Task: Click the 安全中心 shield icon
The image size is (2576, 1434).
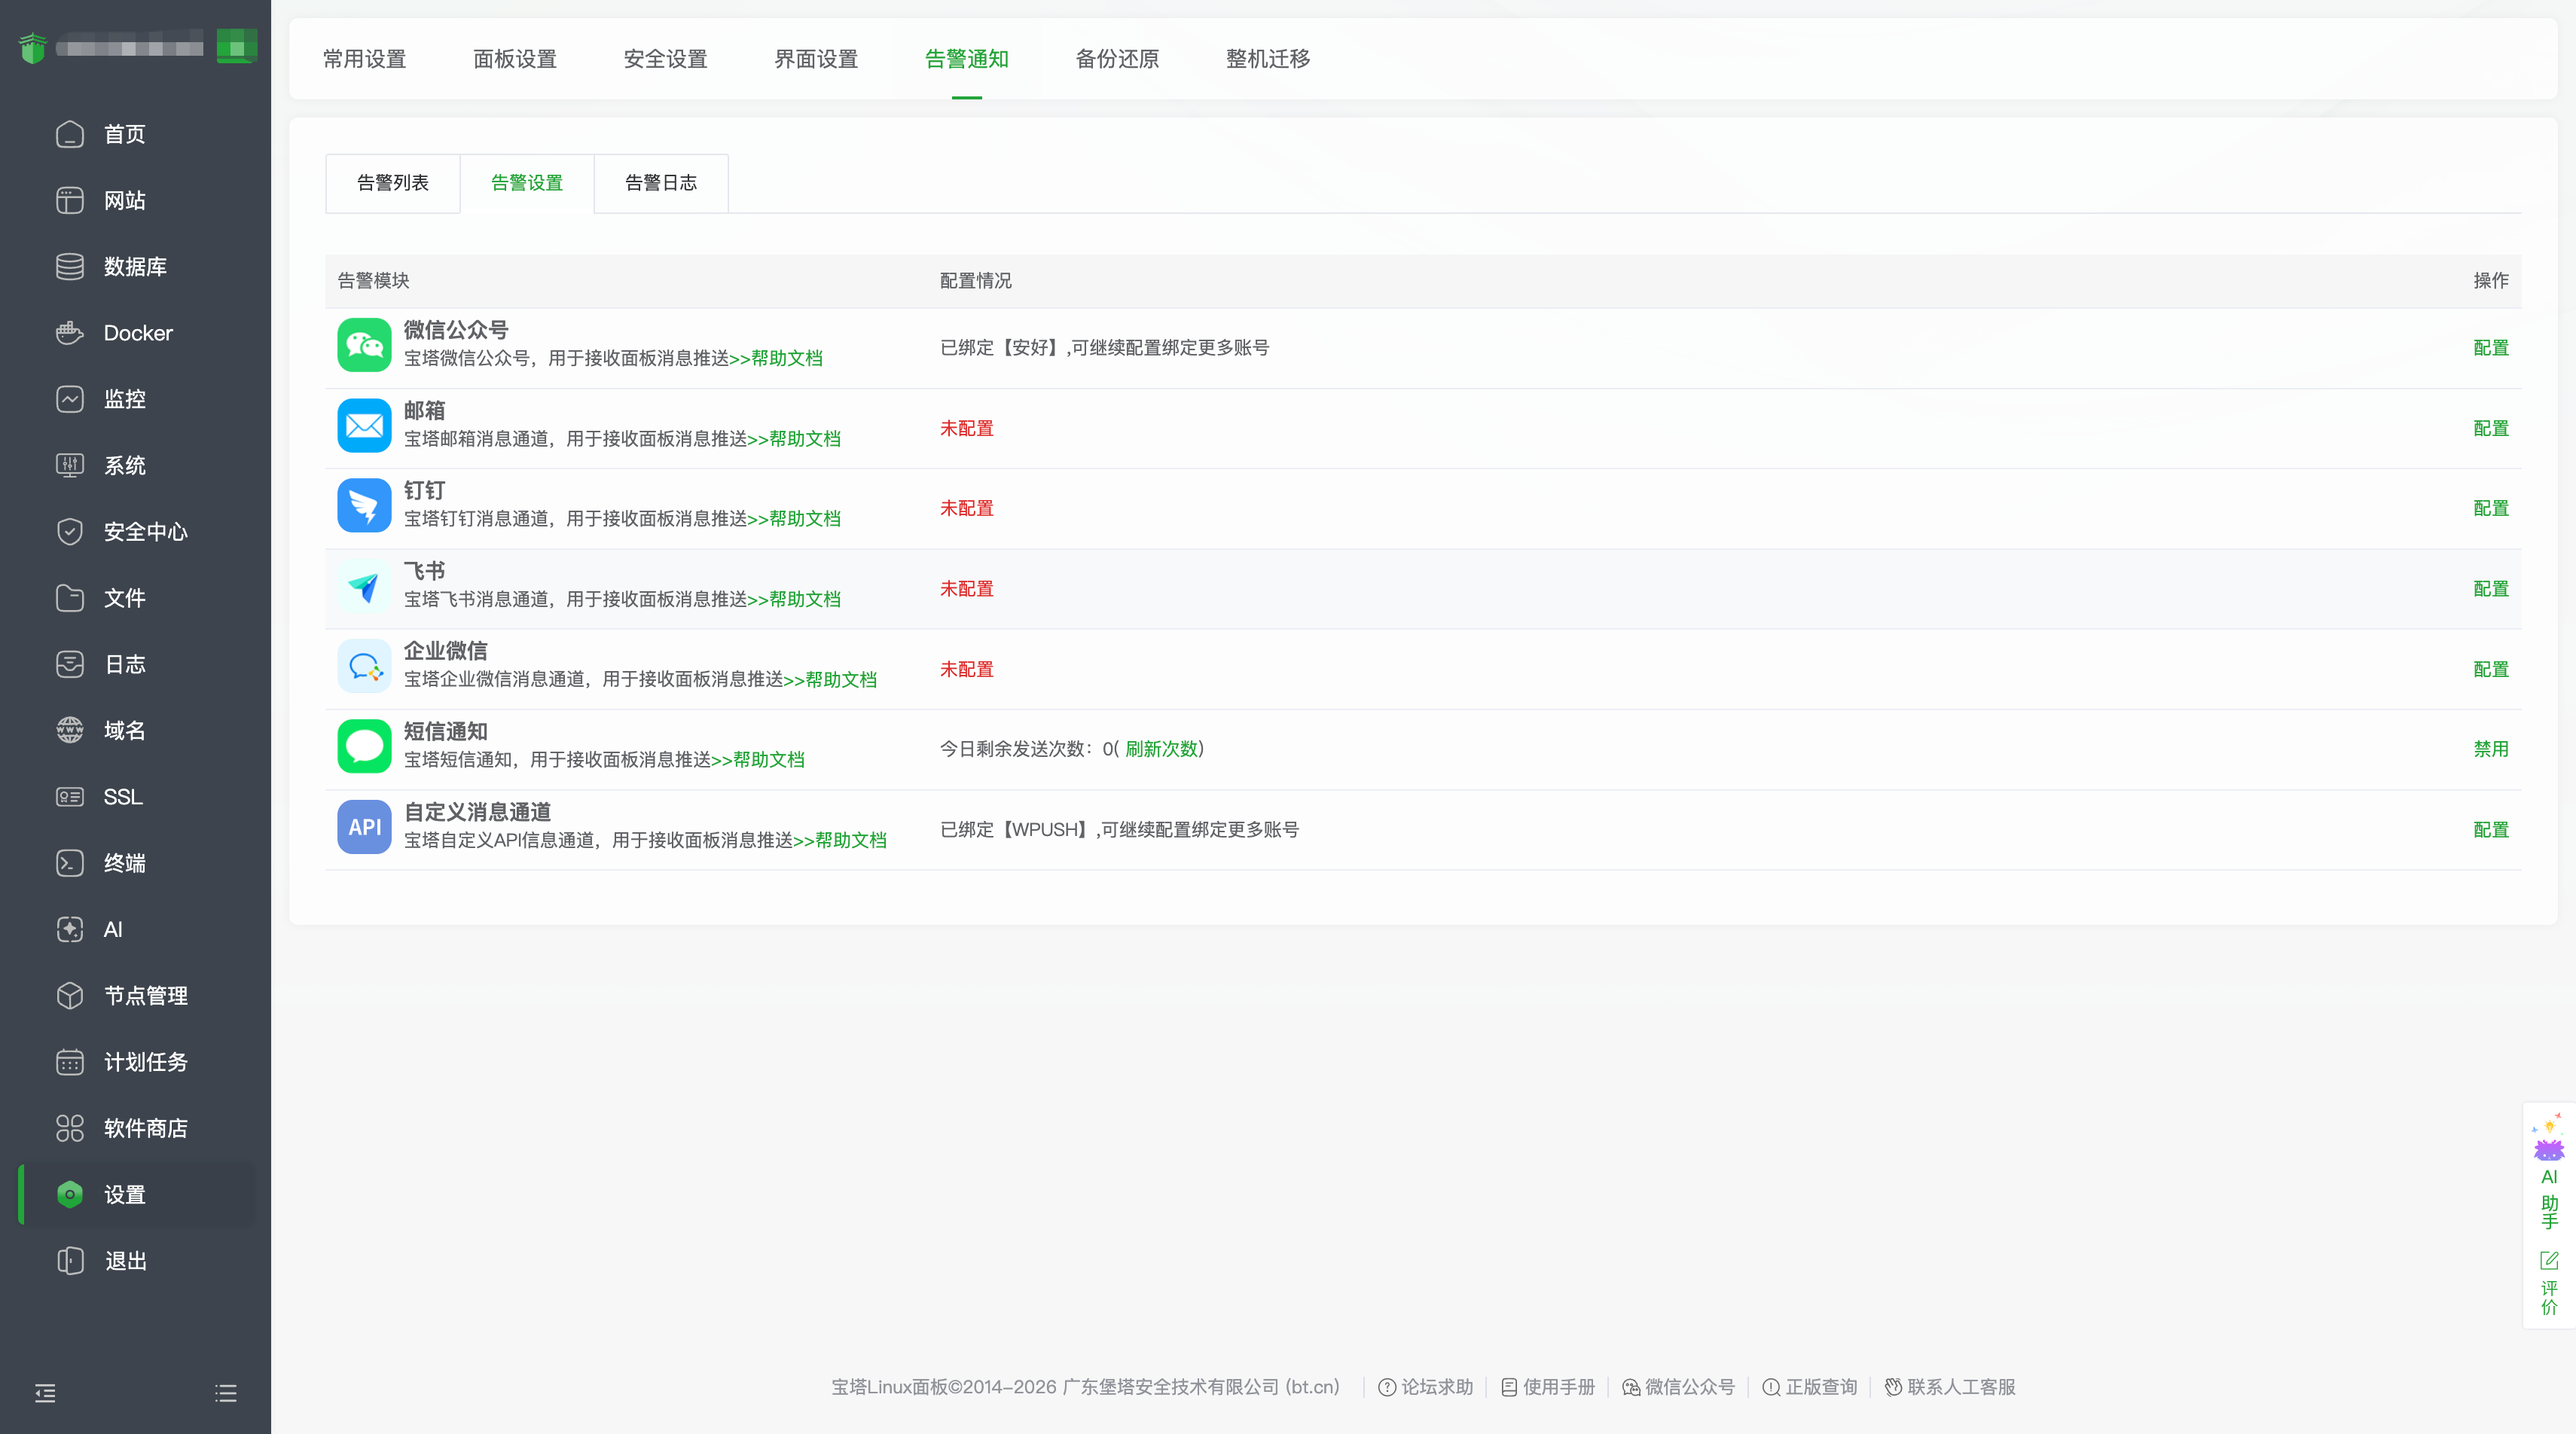Action: (x=70, y=531)
